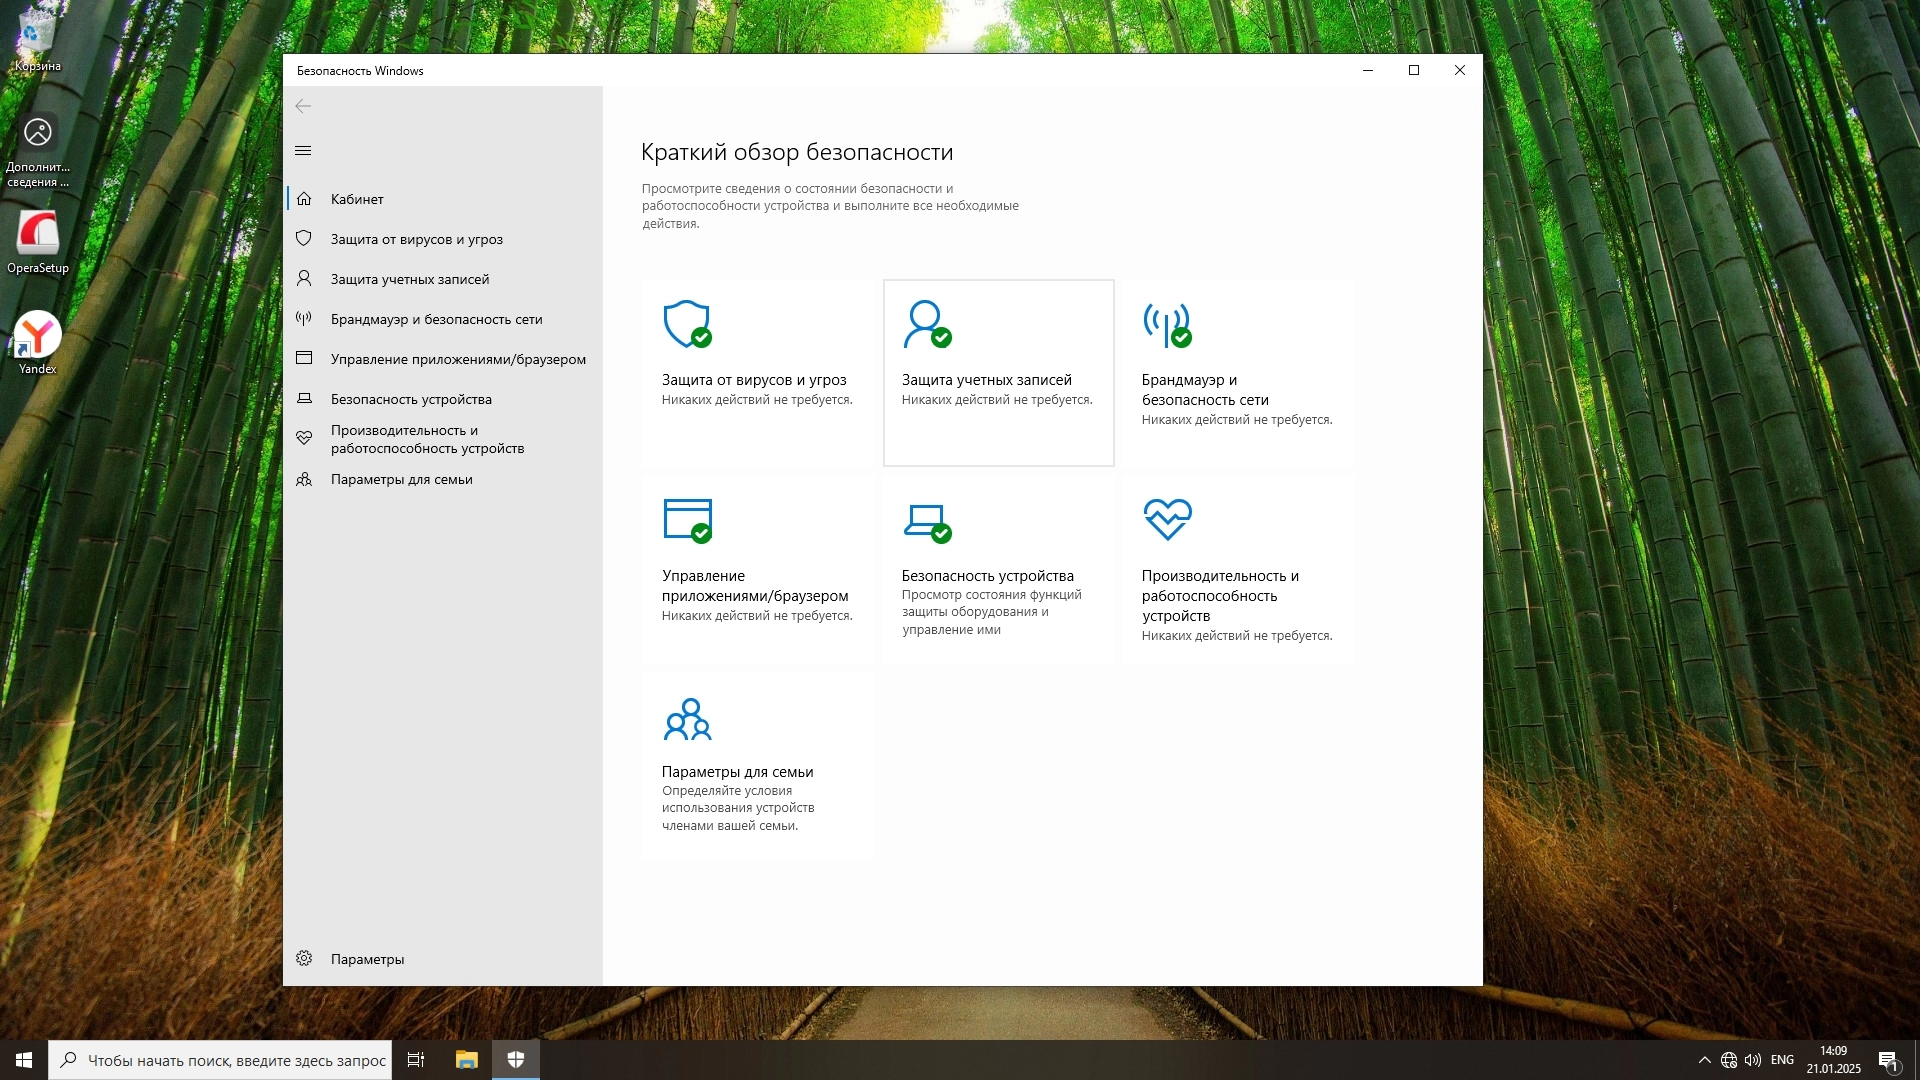
Task: Show hidden tray icons with the chevron
Action: click(x=1704, y=1060)
